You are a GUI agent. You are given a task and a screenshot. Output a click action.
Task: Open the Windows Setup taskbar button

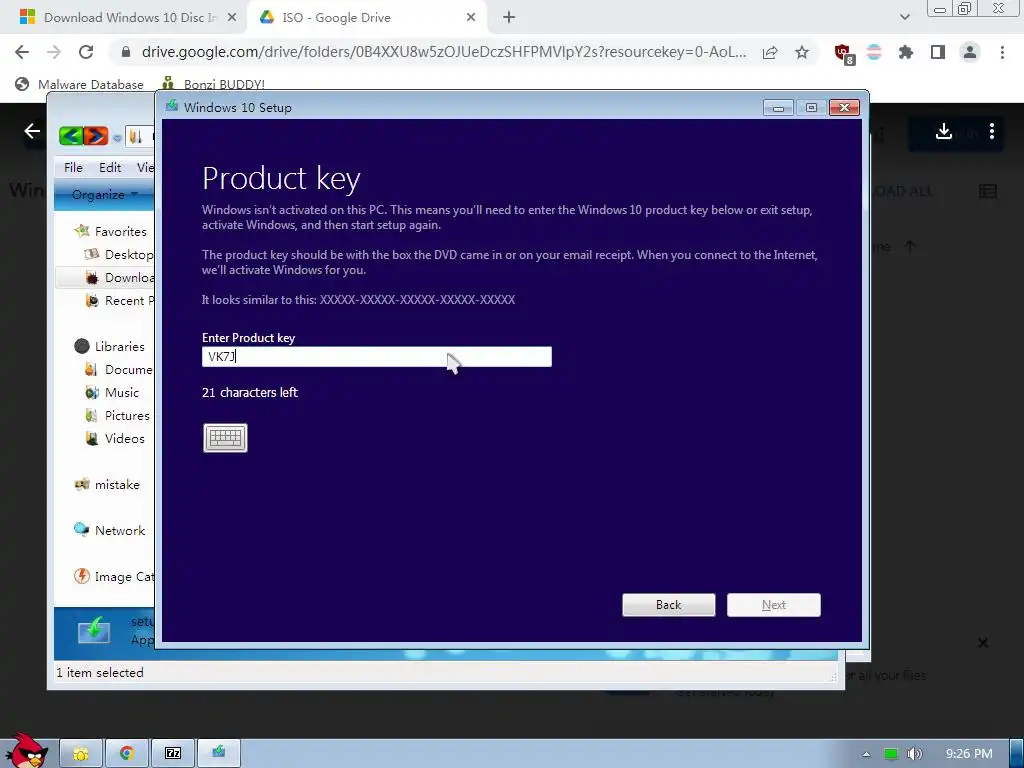tap(219, 754)
